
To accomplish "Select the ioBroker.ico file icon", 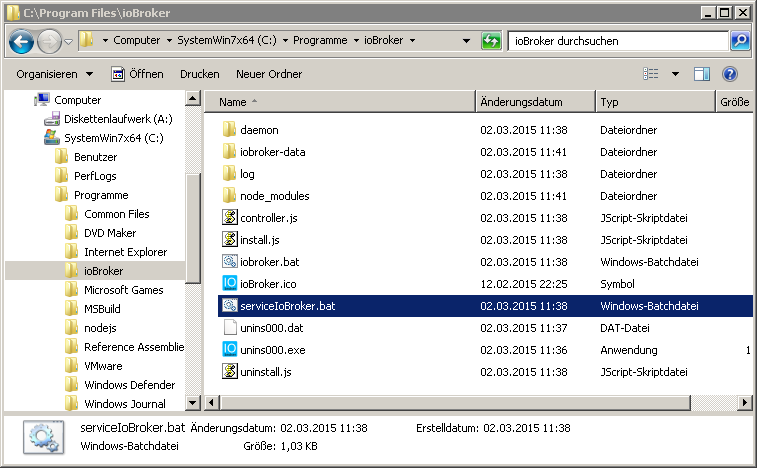I will 230,284.
